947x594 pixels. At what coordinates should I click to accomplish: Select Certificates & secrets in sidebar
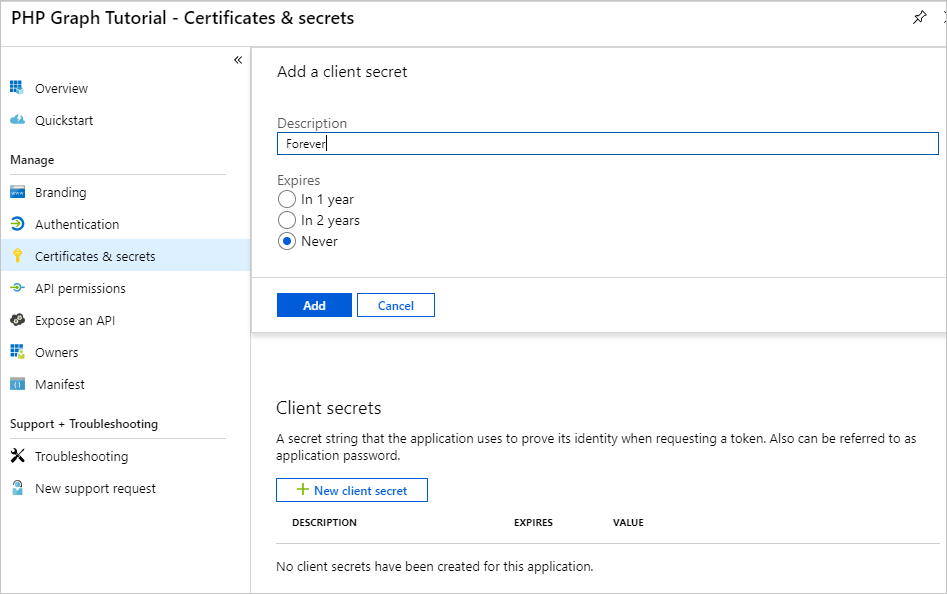tap(125, 256)
